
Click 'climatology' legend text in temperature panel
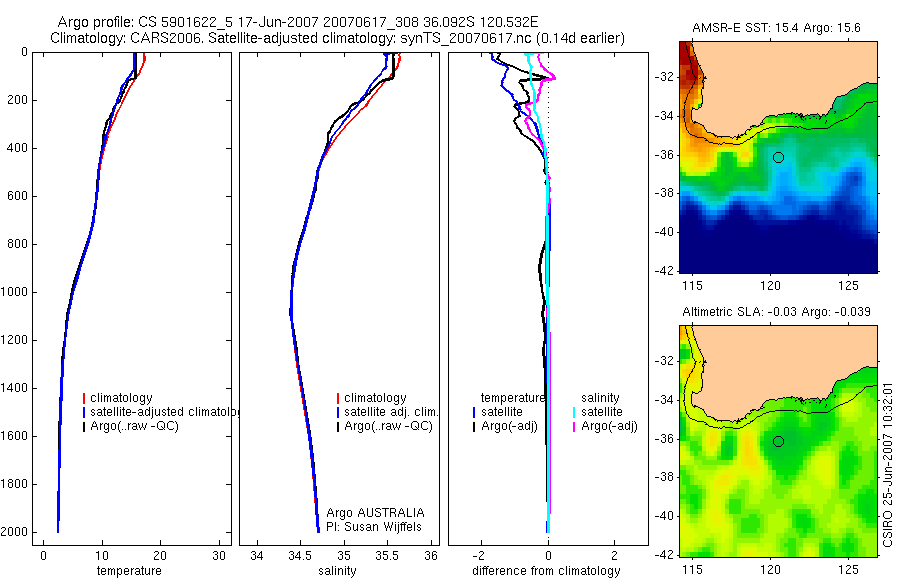(121, 398)
